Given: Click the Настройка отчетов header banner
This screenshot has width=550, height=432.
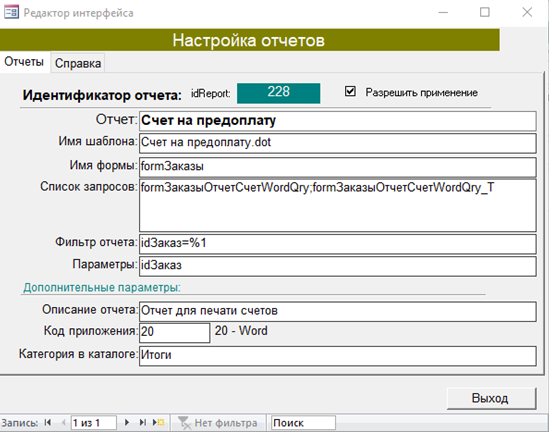Looking at the screenshot, I should (249, 40).
